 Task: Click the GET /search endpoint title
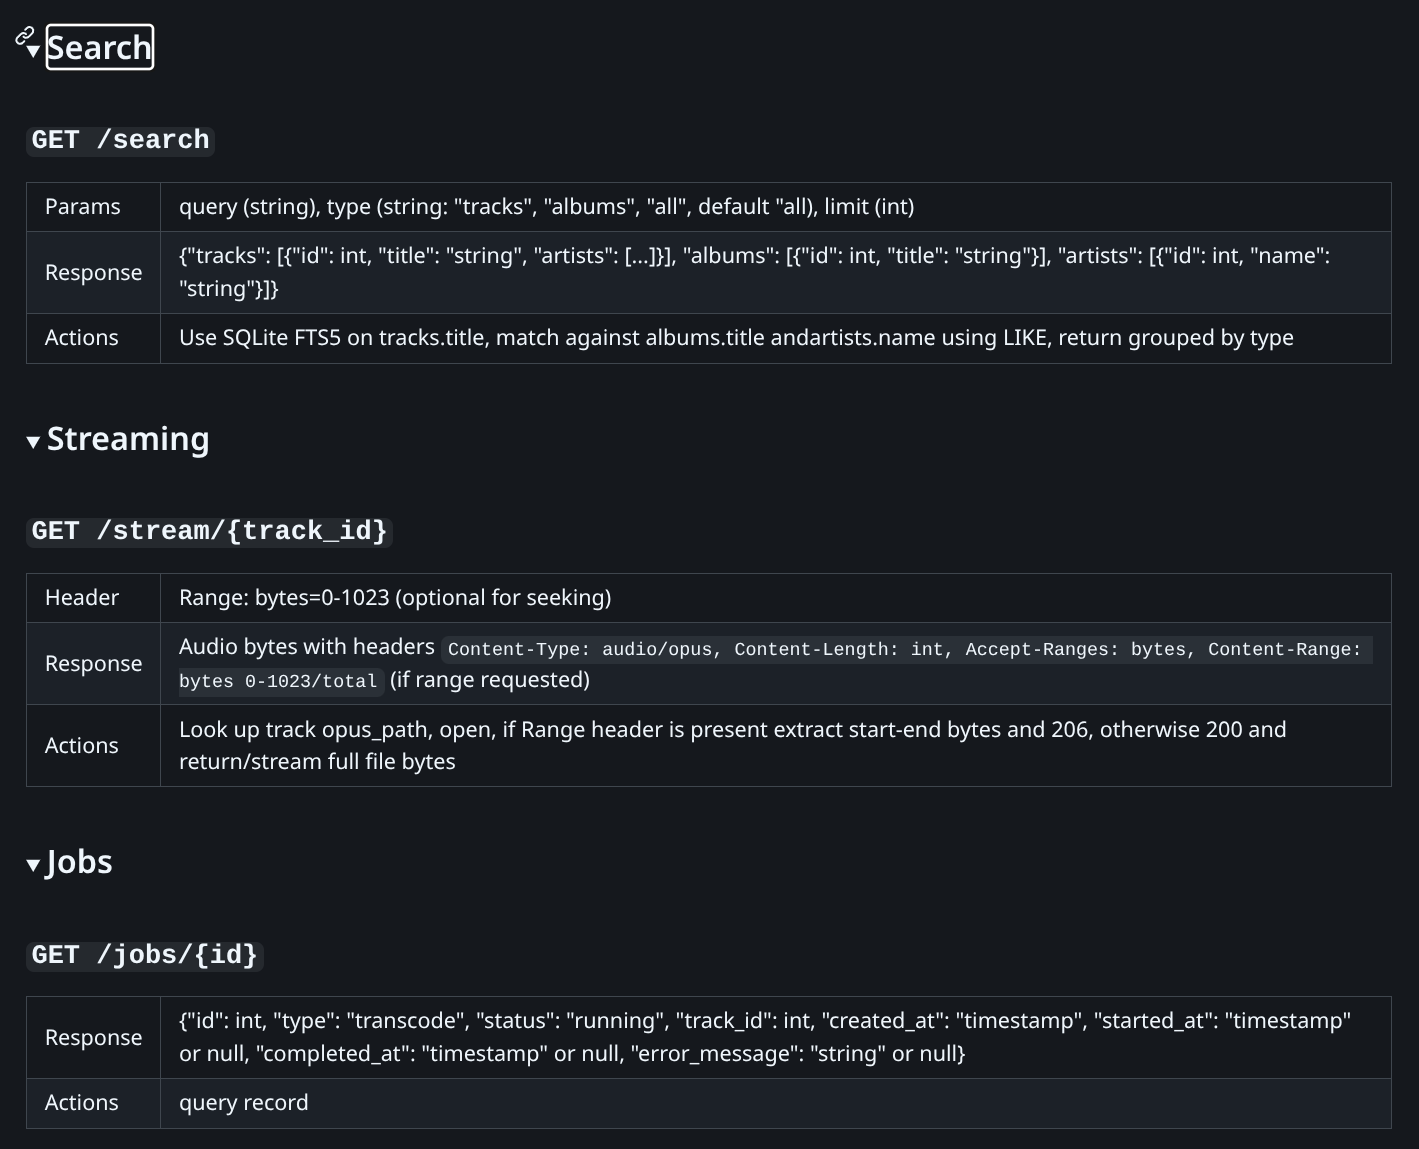coord(120,140)
